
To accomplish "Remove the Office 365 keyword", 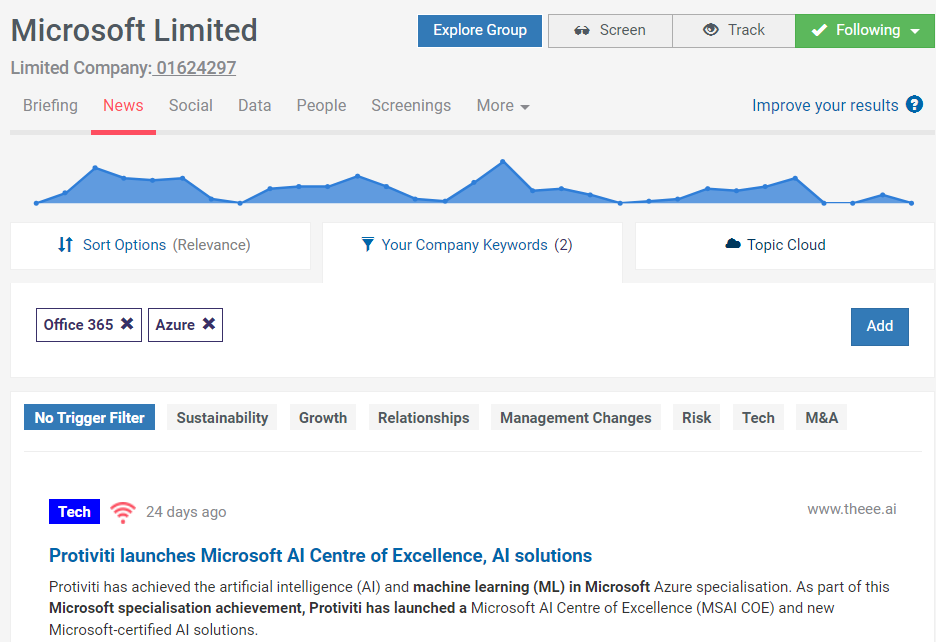I will coord(127,324).
